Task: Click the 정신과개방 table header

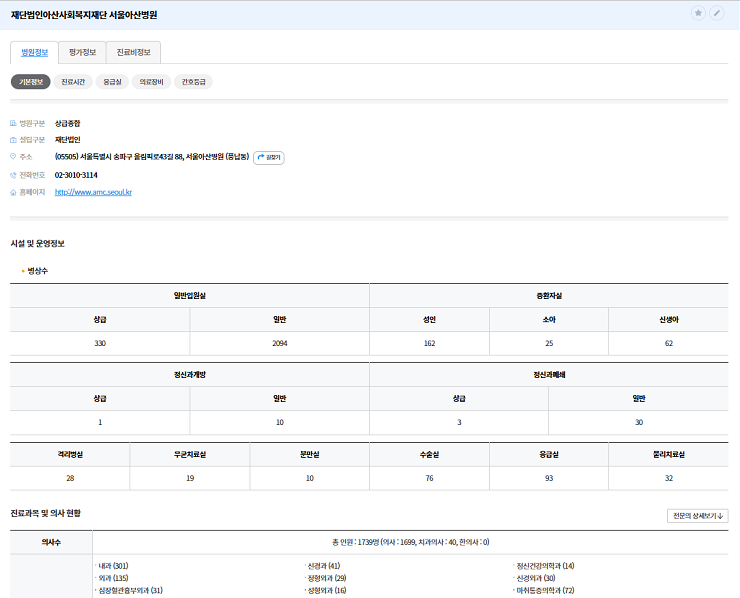Action: [x=190, y=375]
